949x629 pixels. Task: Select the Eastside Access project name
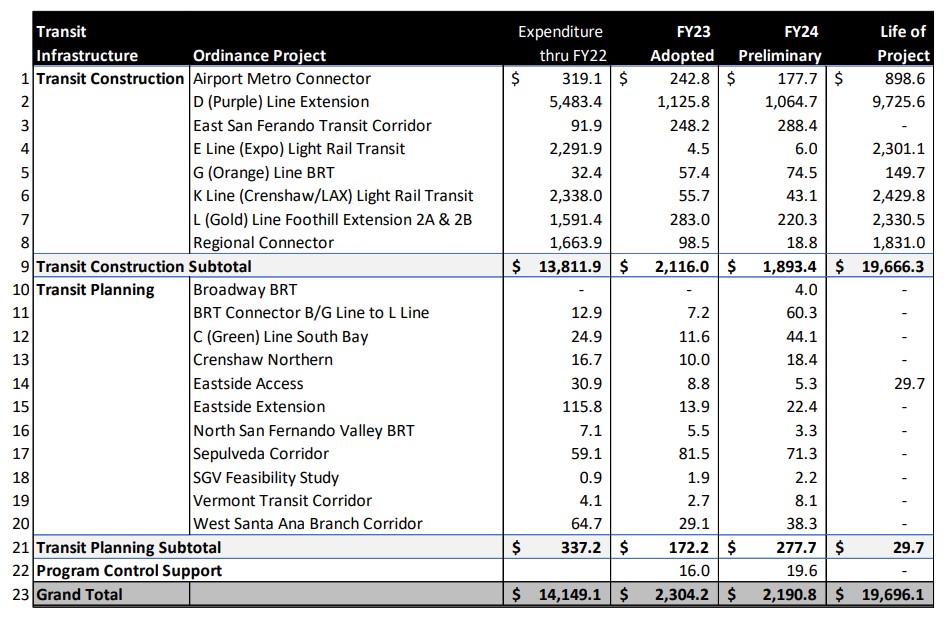(x=248, y=384)
